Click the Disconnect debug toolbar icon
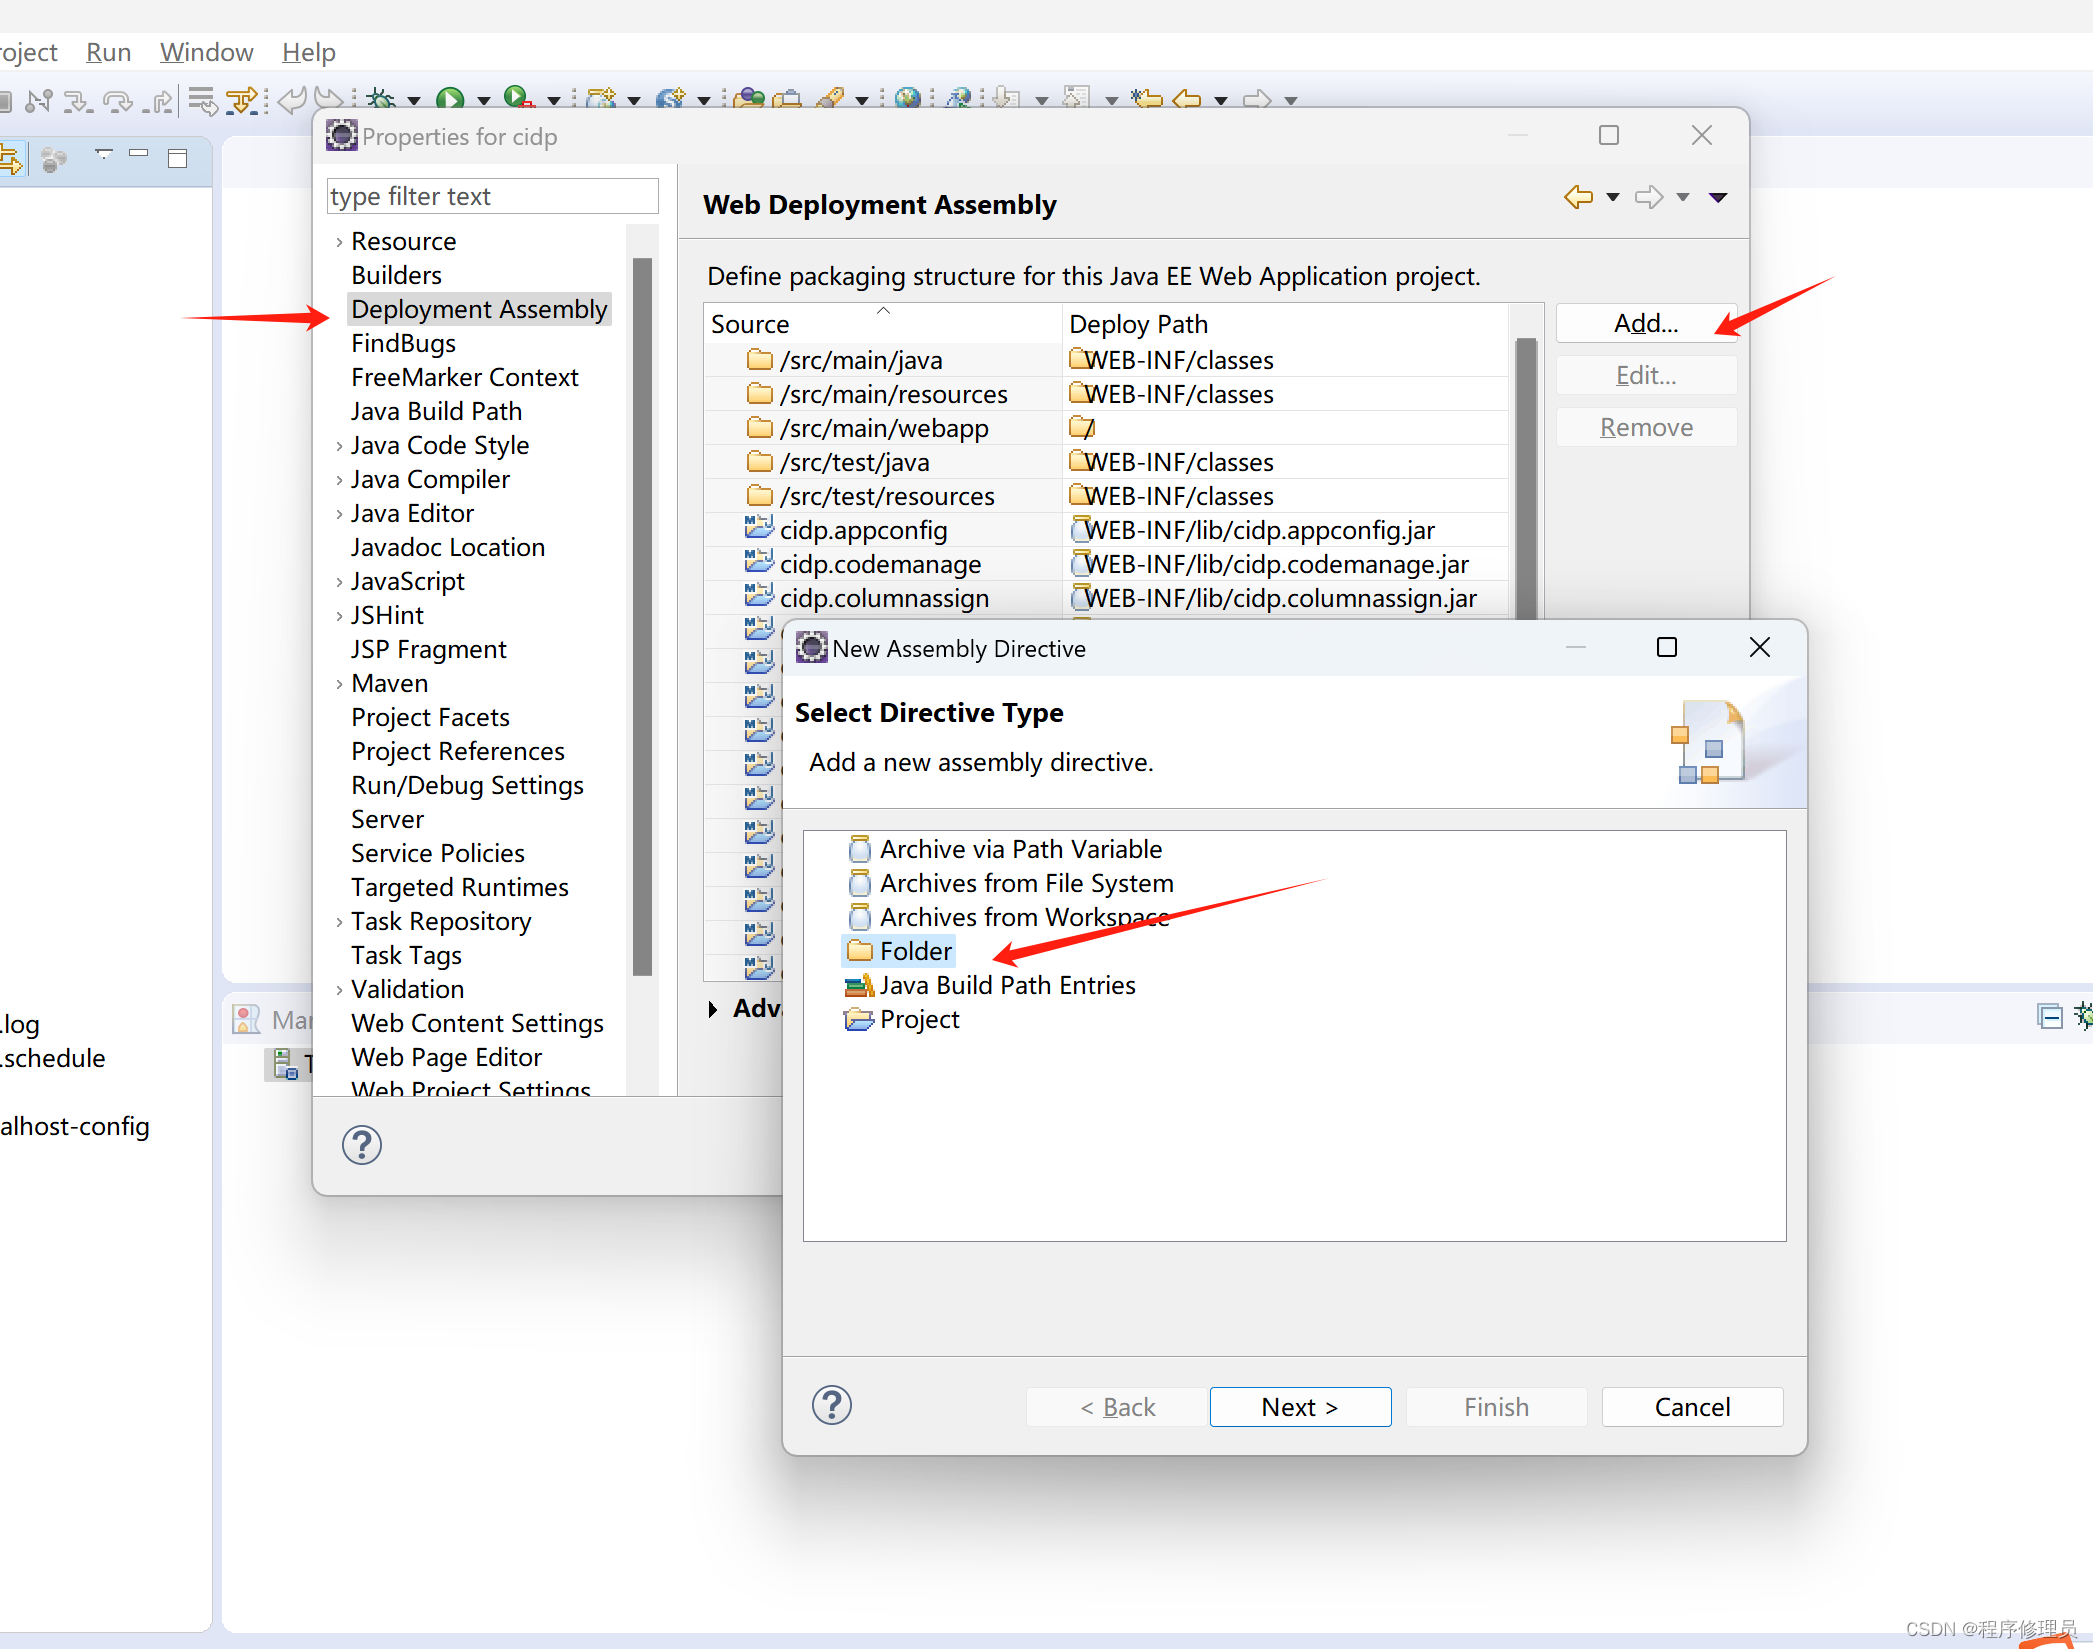This screenshot has width=2093, height=1649. point(39,100)
